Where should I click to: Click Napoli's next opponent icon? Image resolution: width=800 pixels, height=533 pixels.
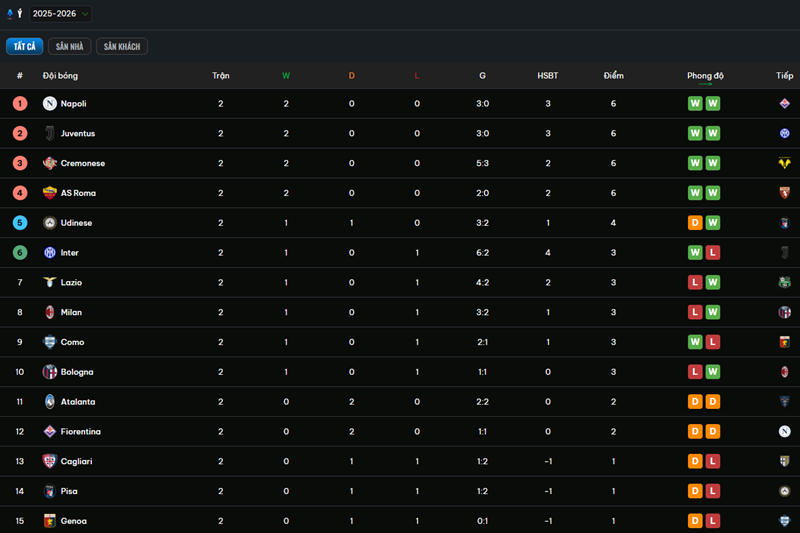[784, 104]
